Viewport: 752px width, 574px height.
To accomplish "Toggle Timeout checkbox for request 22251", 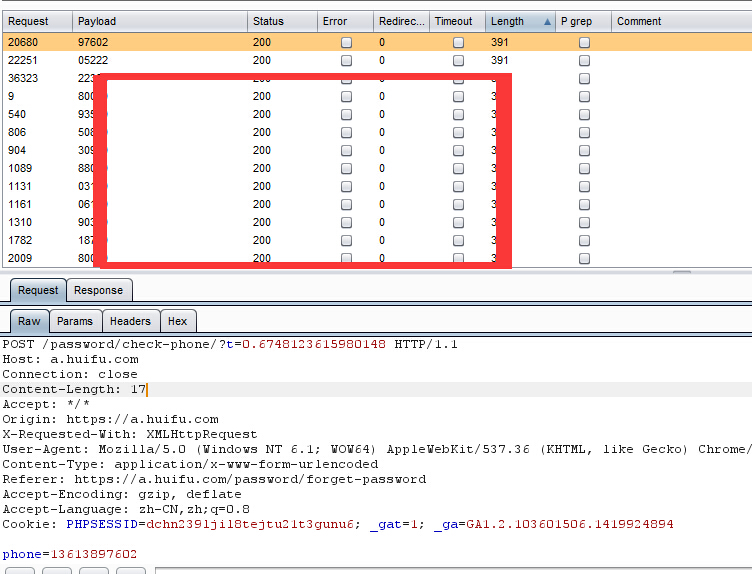I will tap(458, 60).
